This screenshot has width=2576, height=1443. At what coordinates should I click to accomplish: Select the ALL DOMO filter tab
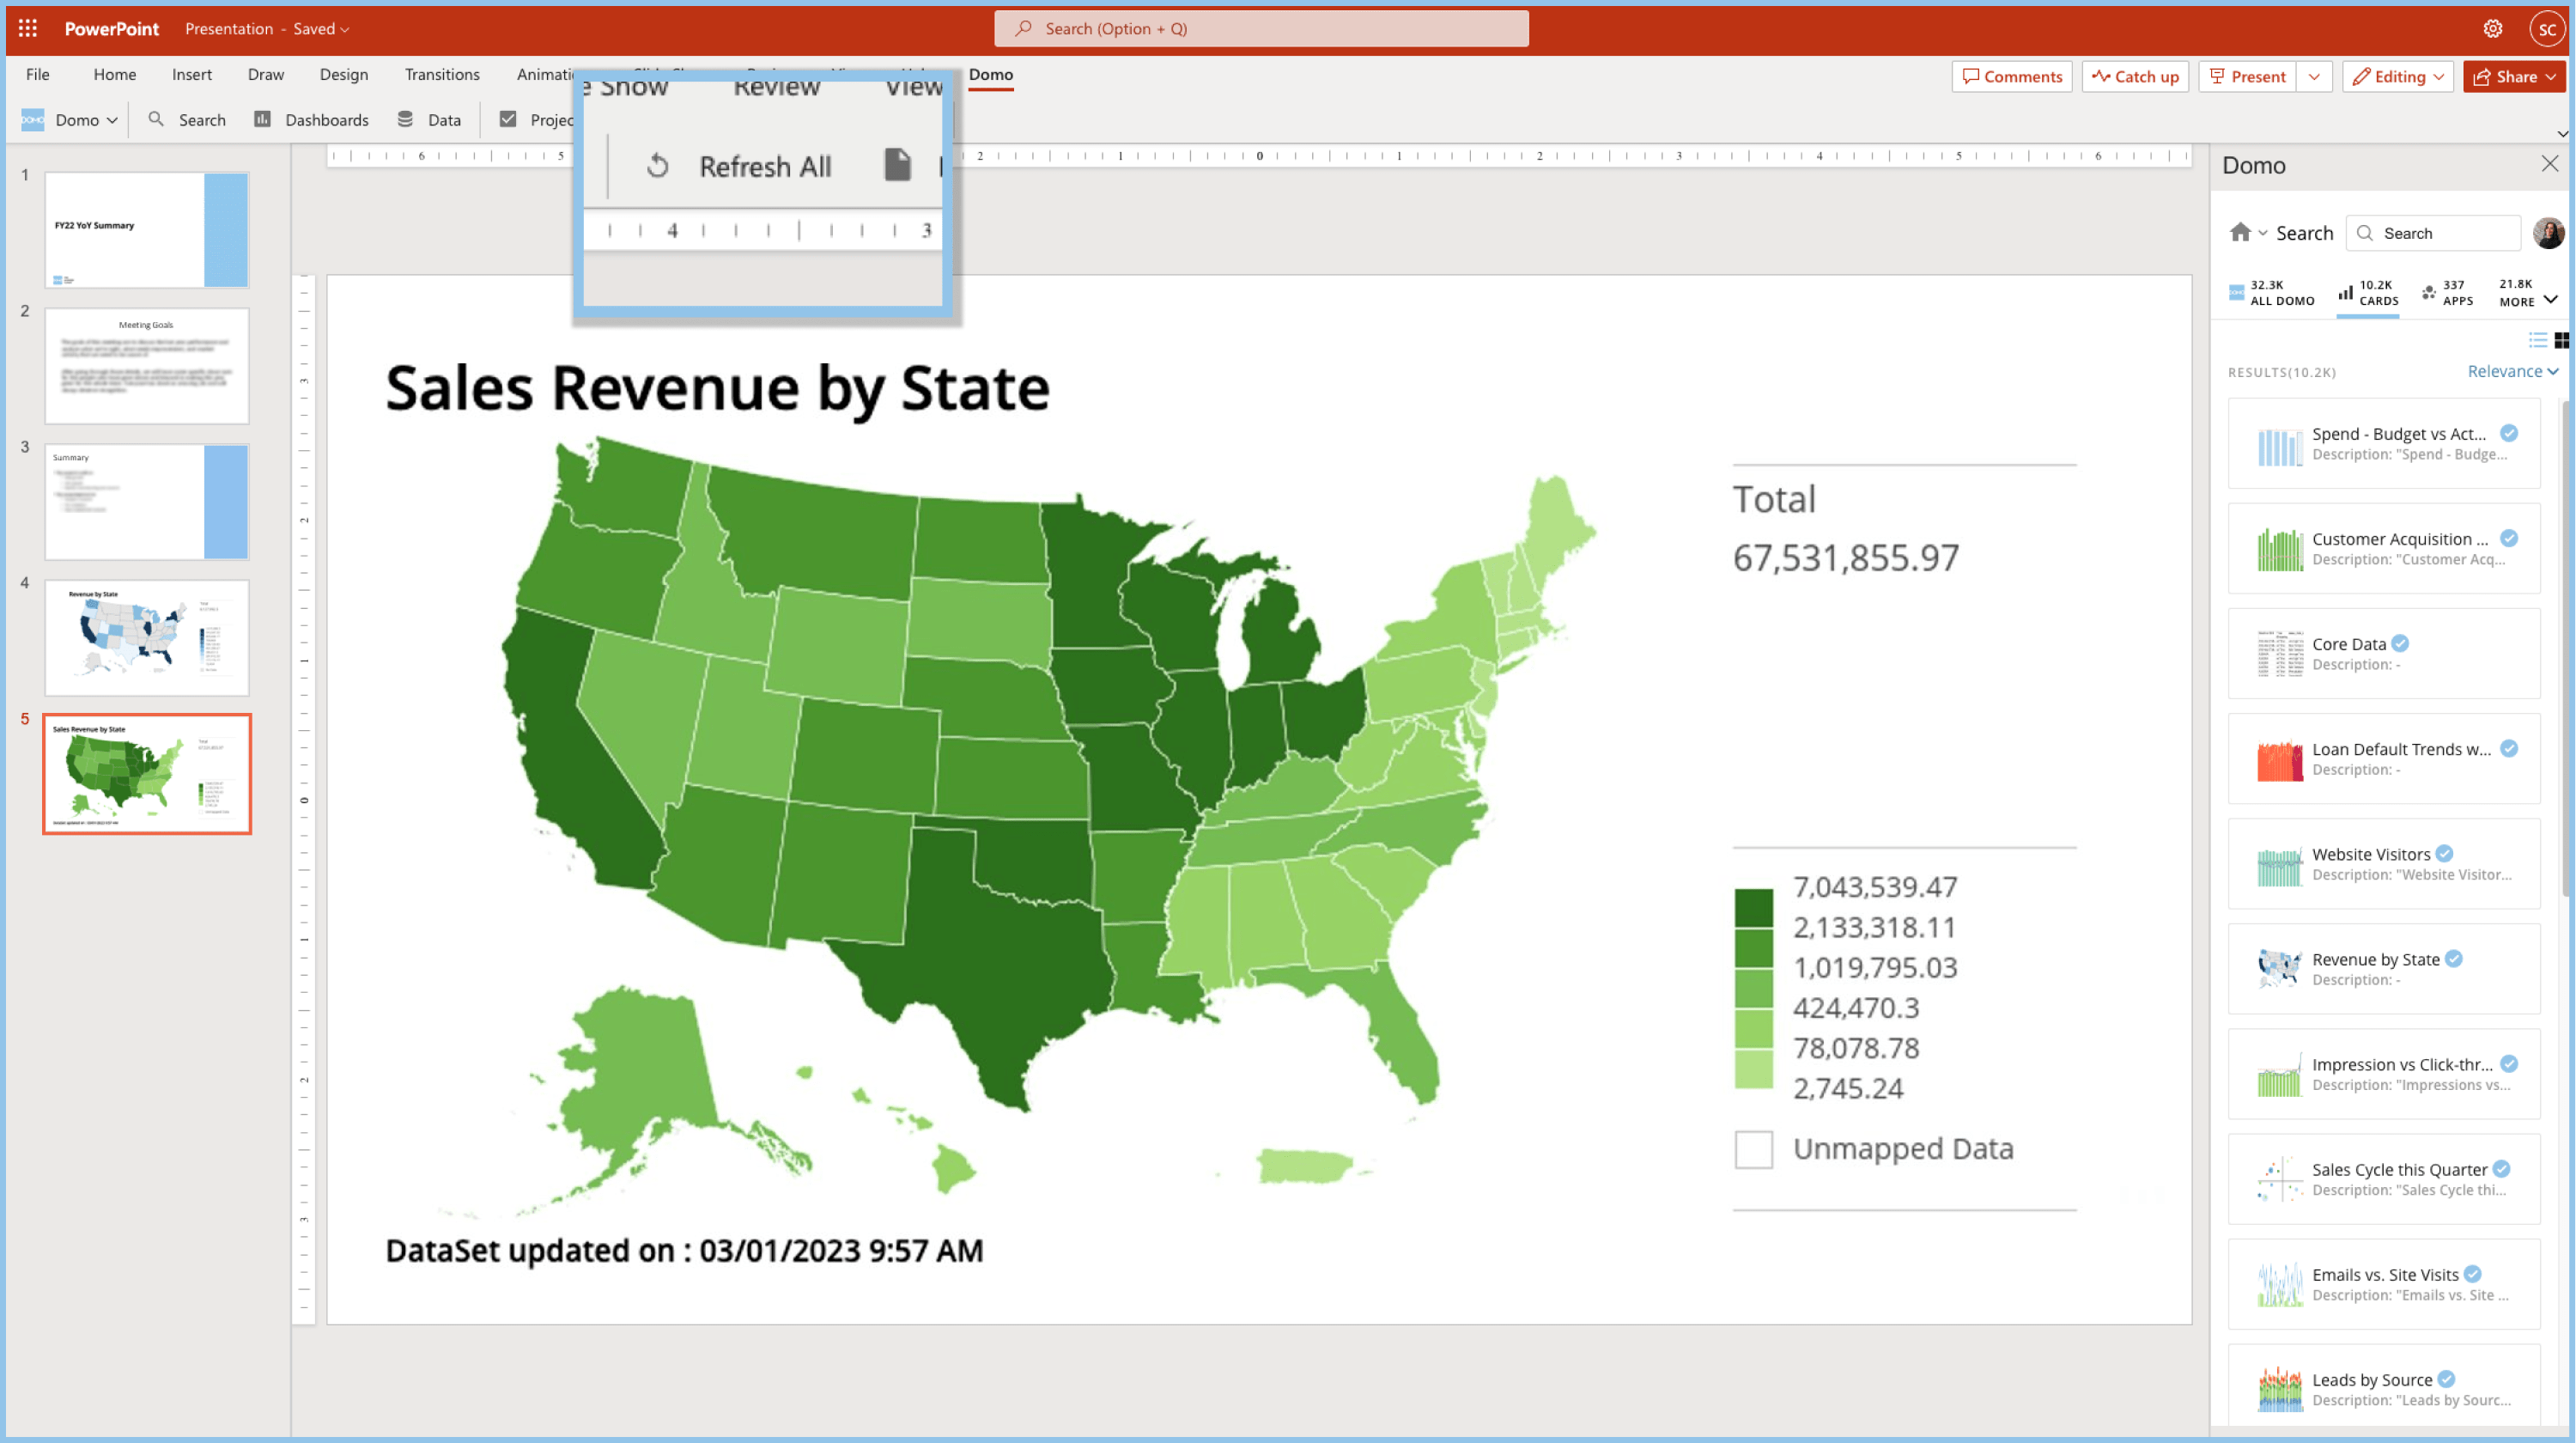pos(2271,292)
